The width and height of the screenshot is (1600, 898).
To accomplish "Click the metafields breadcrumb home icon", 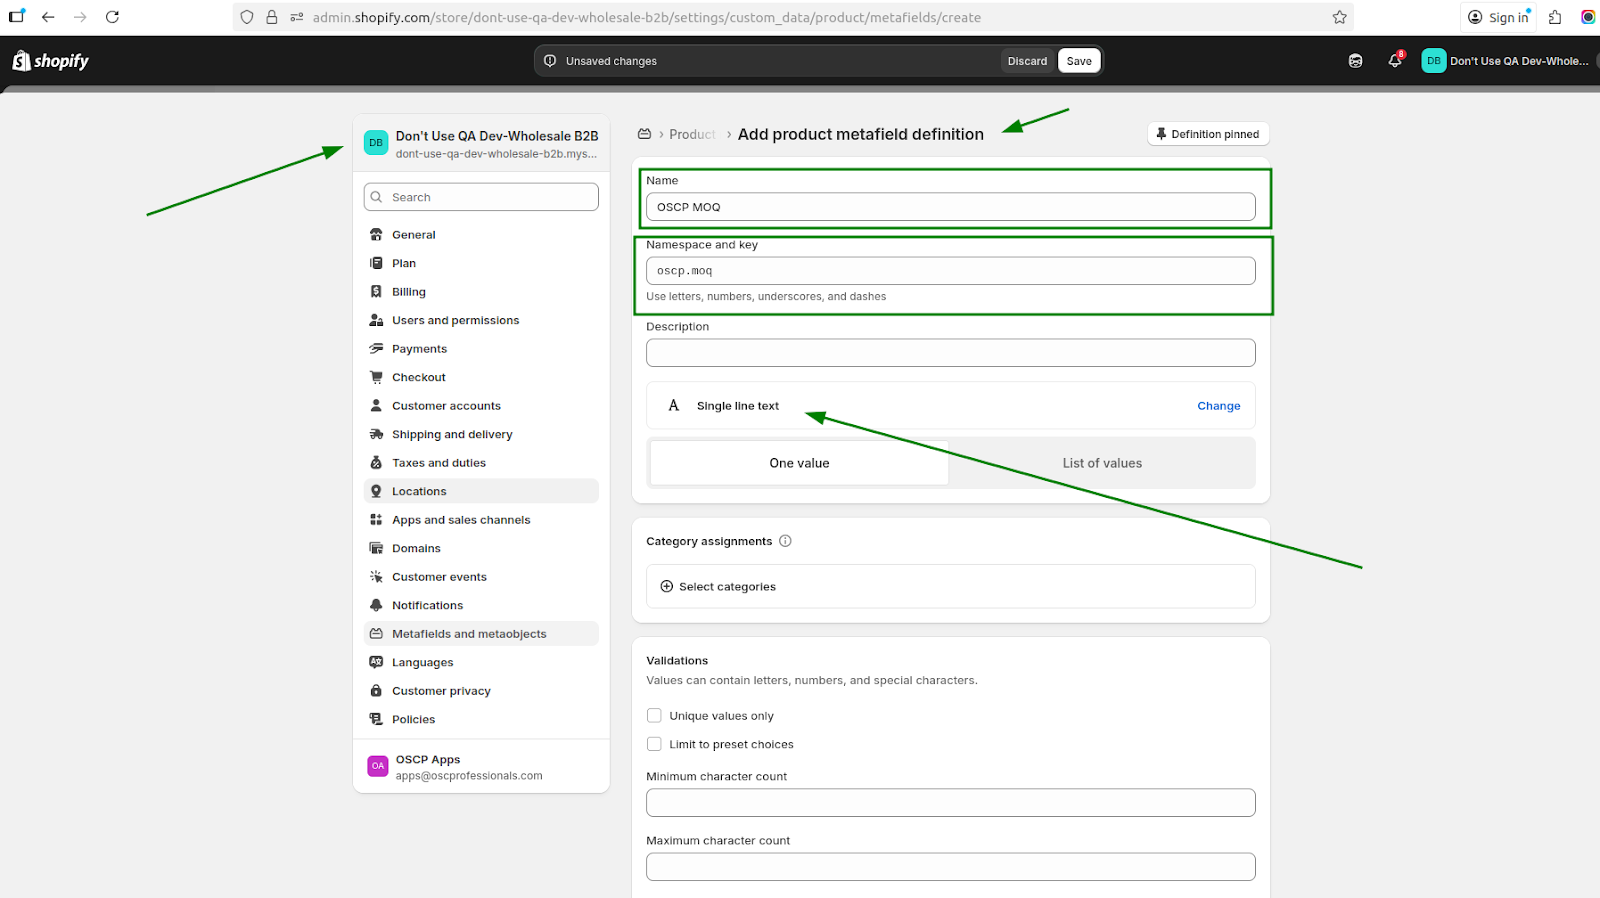I will coord(645,134).
